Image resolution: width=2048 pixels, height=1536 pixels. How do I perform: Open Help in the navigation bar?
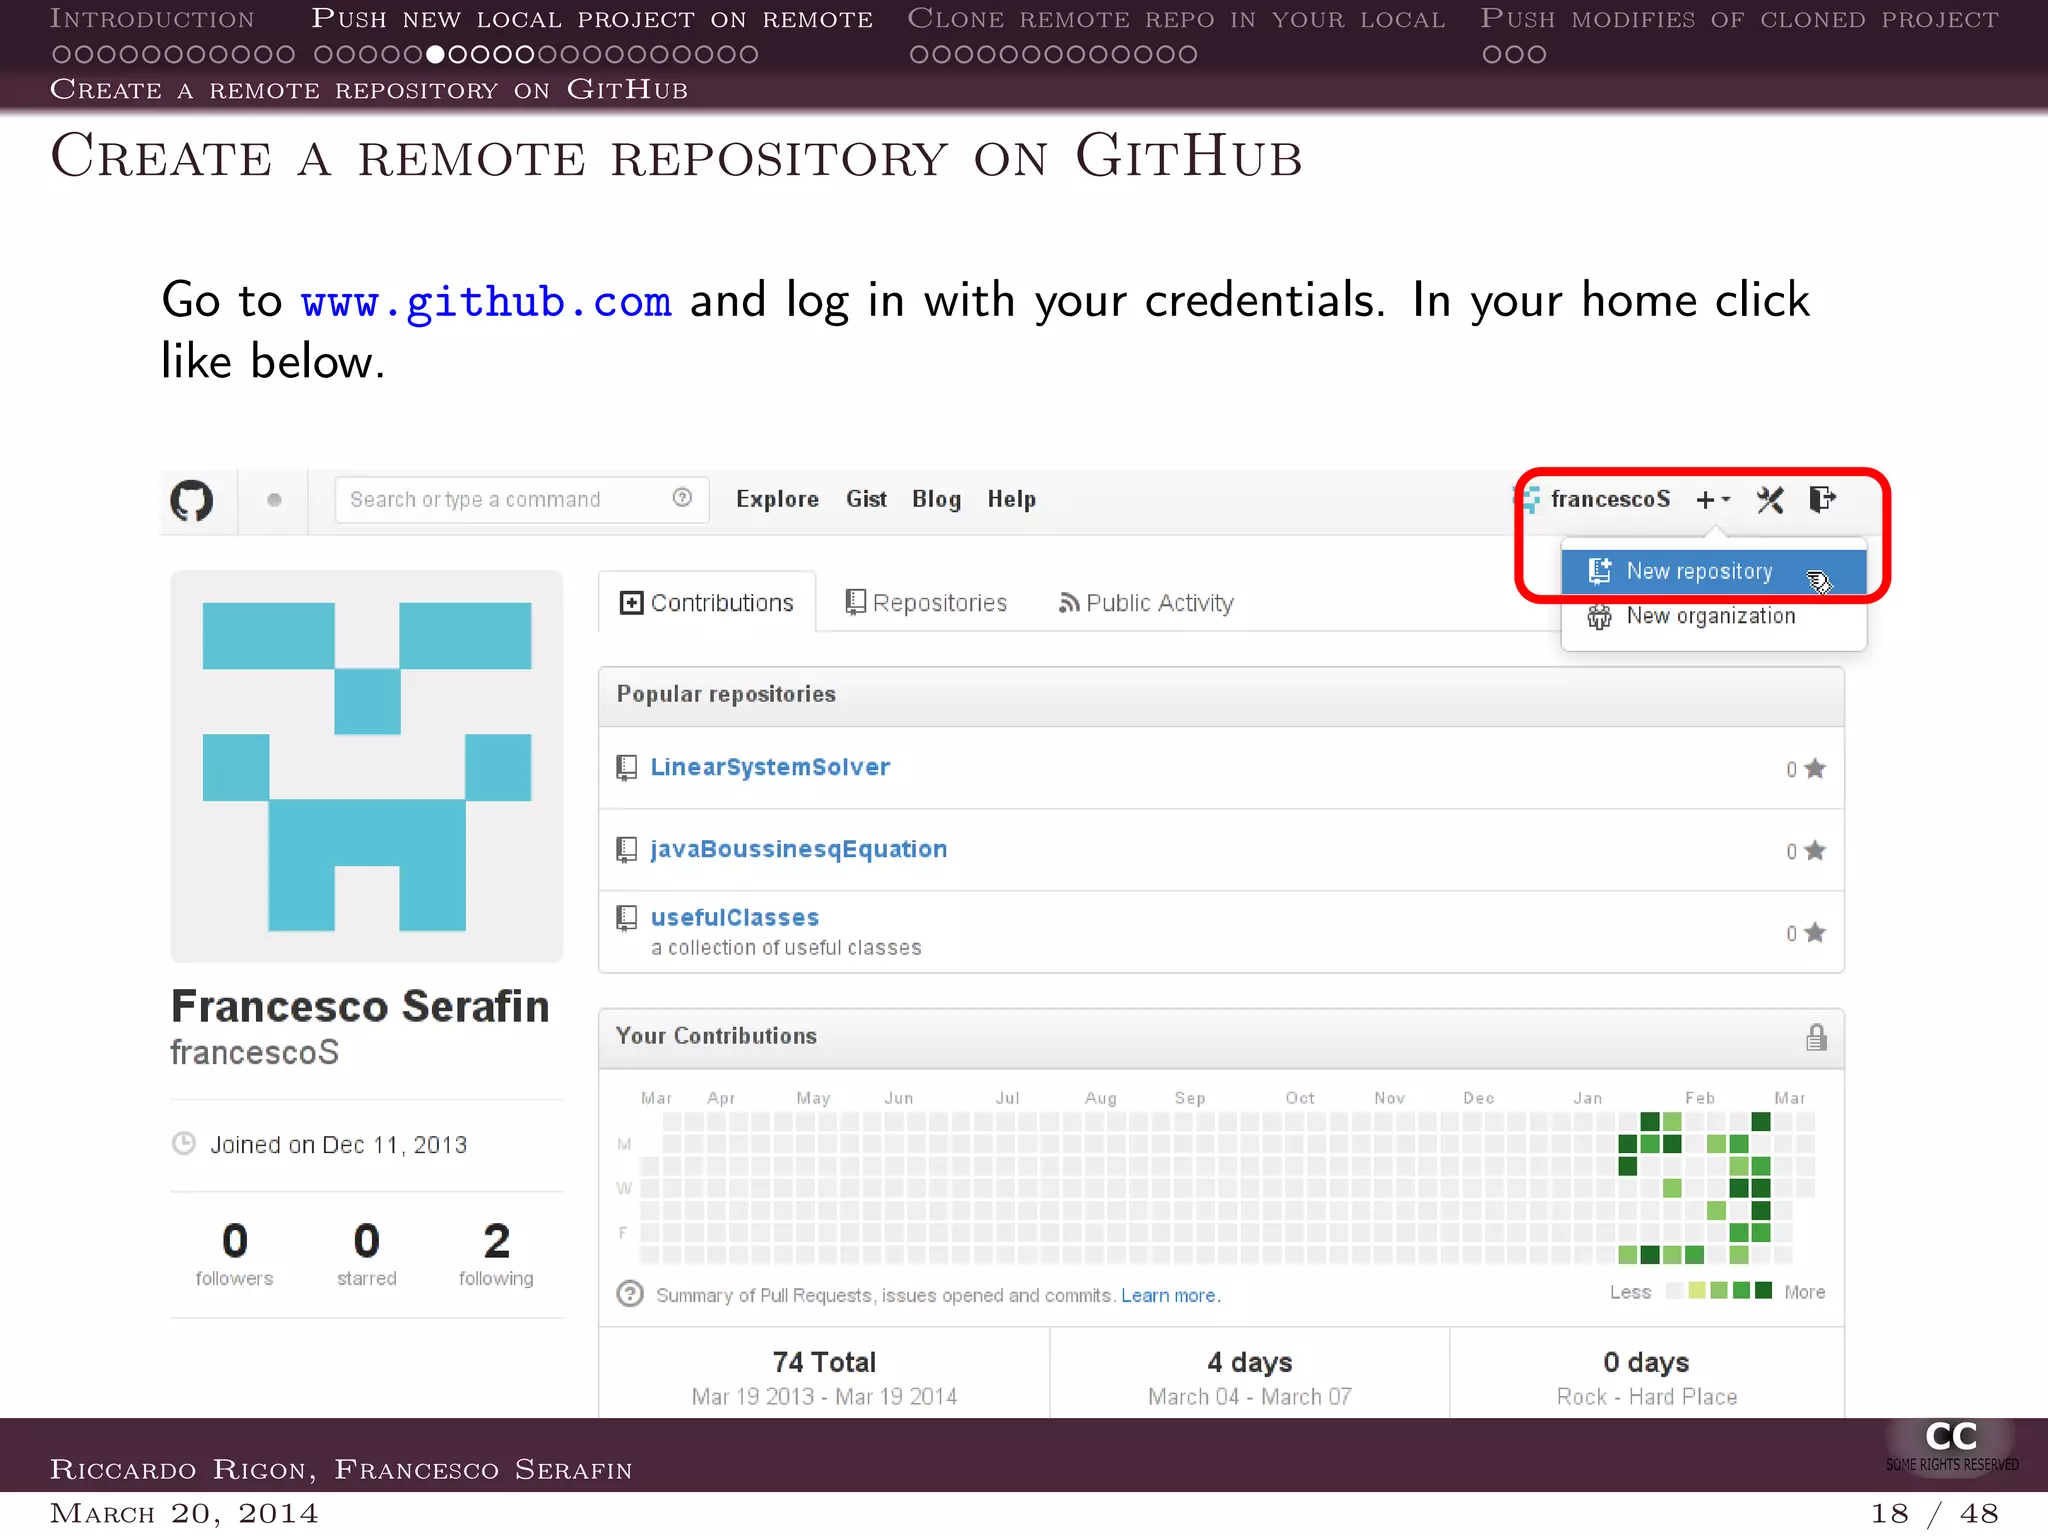coord(1011,499)
